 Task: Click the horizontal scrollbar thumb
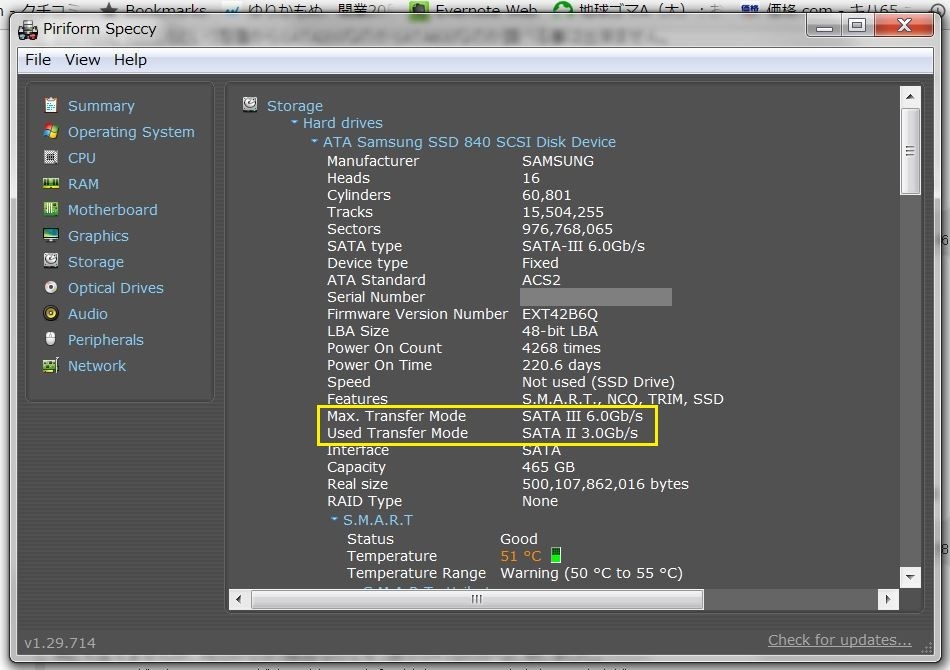click(x=477, y=599)
